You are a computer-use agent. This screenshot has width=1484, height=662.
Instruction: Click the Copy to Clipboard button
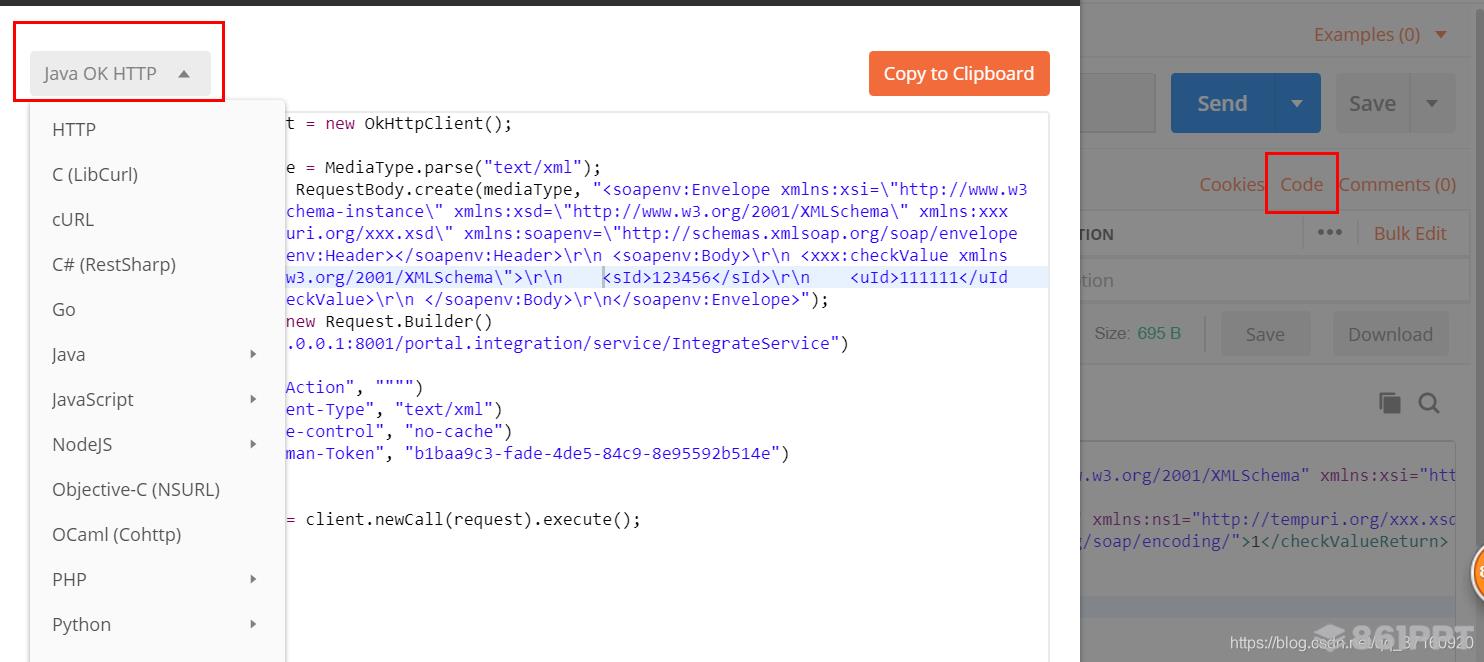[x=959, y=74]
